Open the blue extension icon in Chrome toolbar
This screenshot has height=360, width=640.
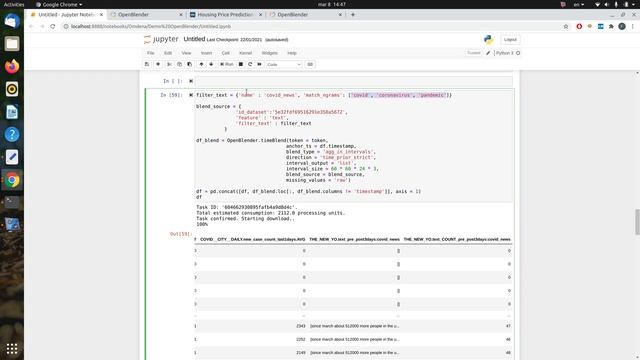[600, 26]
